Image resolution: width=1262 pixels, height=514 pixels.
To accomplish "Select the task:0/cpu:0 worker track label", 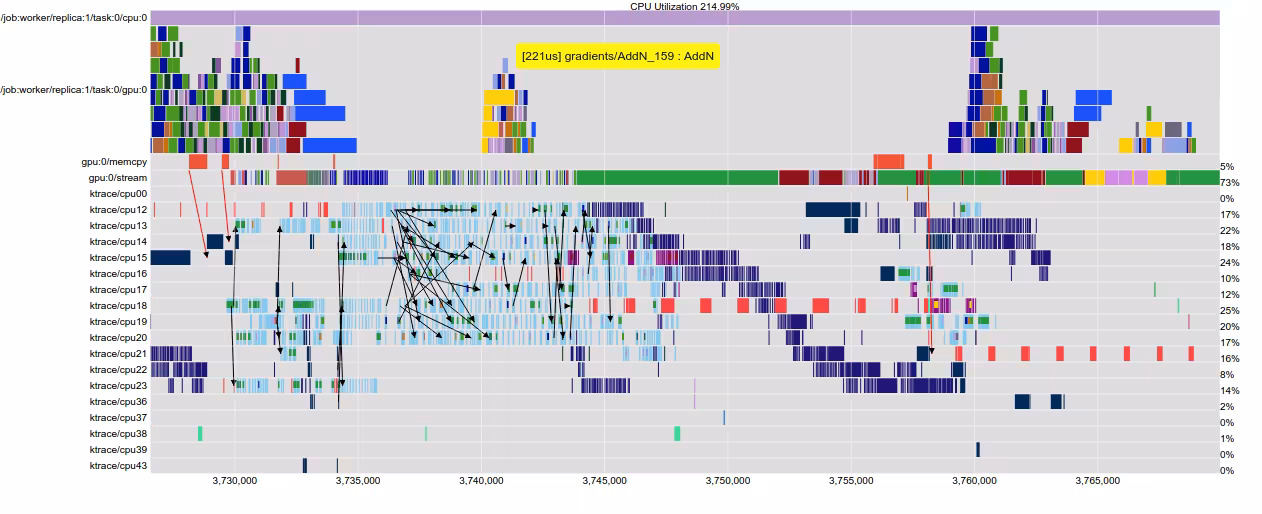I will point(74,18).
